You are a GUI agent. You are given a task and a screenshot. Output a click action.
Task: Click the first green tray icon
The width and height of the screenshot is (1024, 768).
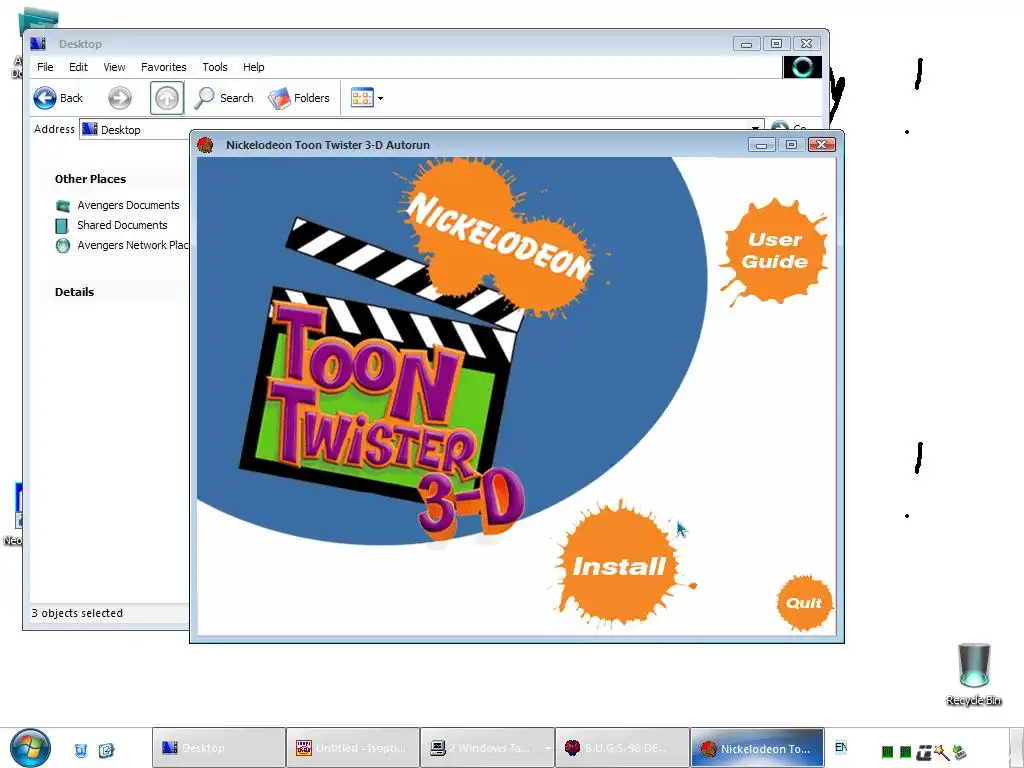pyautogui.click(x=888, y=752)
